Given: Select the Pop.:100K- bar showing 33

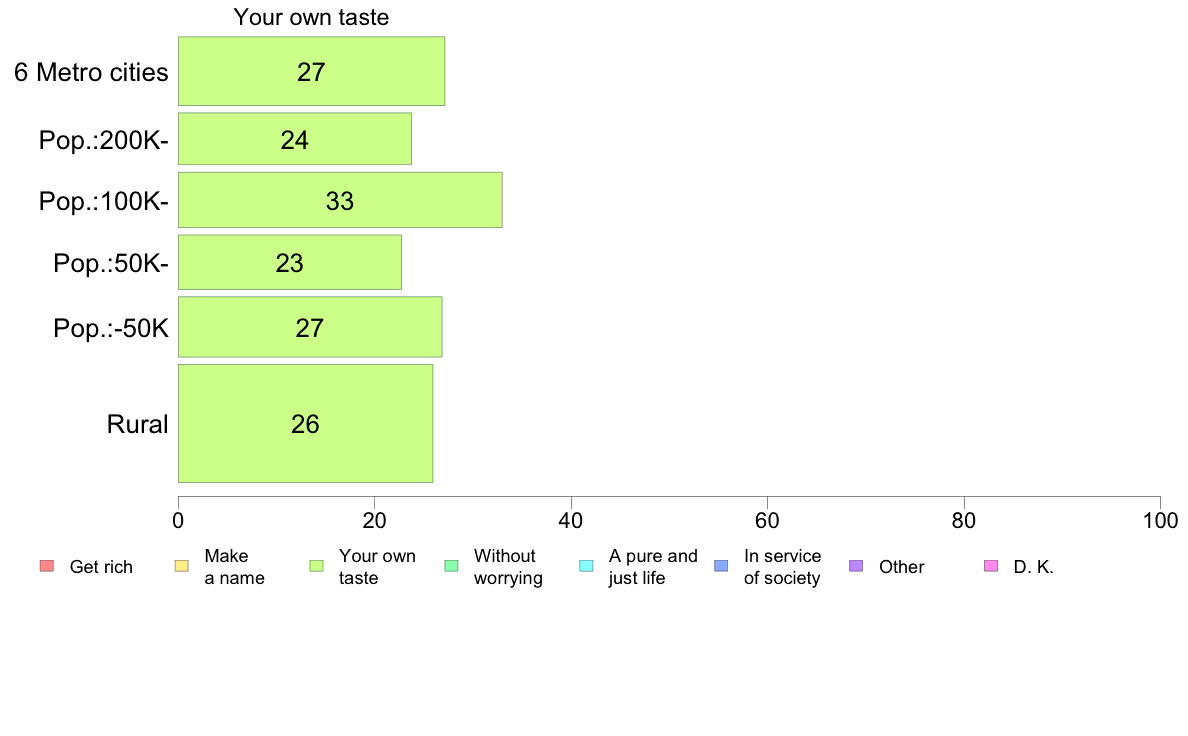Looking at the screenshot, I should pos(340,200).
